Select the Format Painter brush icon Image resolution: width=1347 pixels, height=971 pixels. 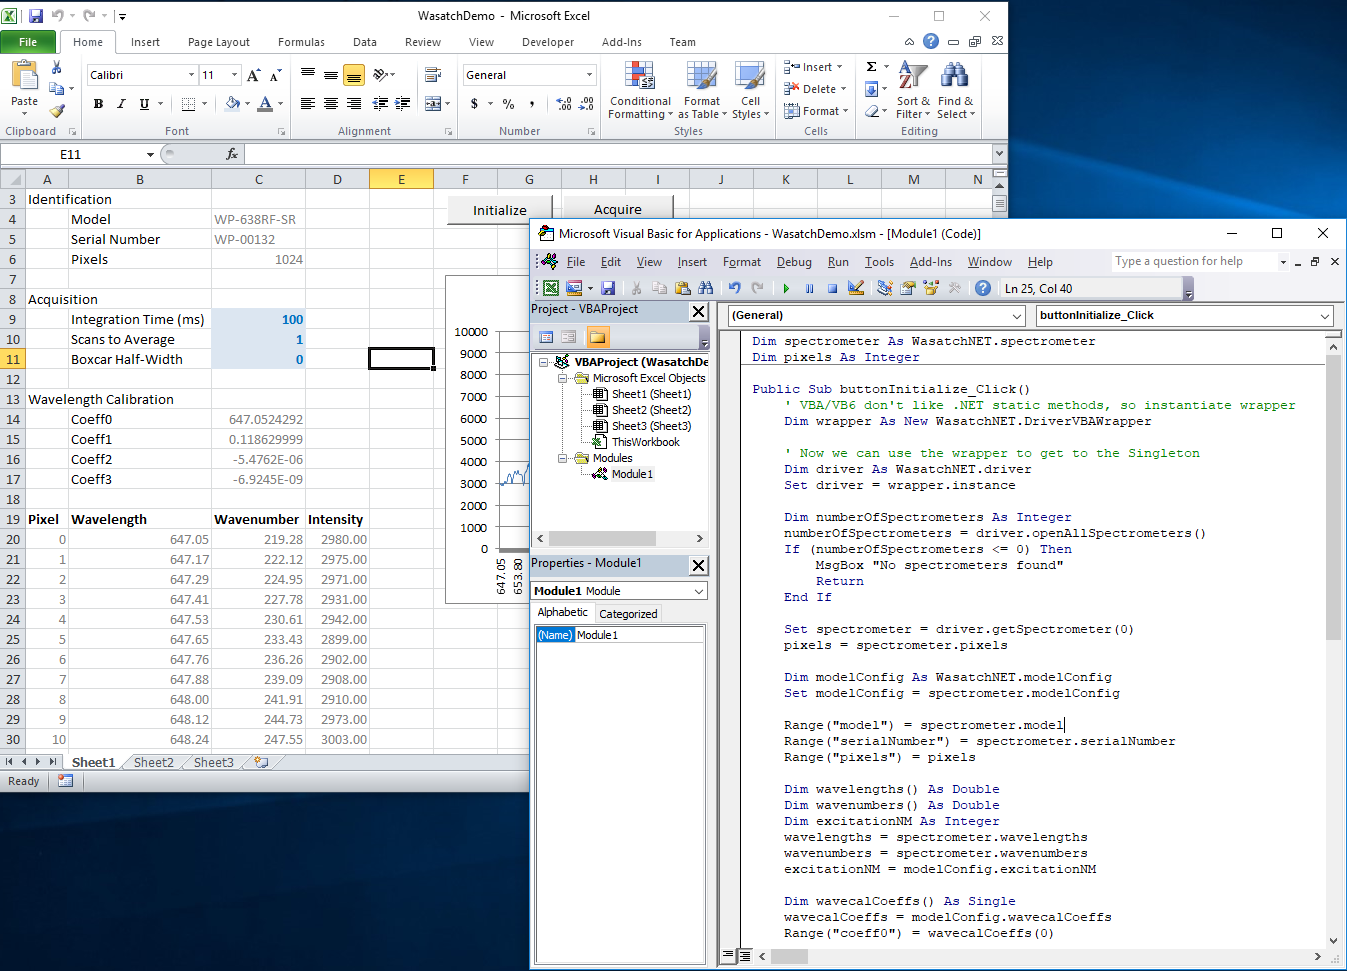[x=57, y=111]
